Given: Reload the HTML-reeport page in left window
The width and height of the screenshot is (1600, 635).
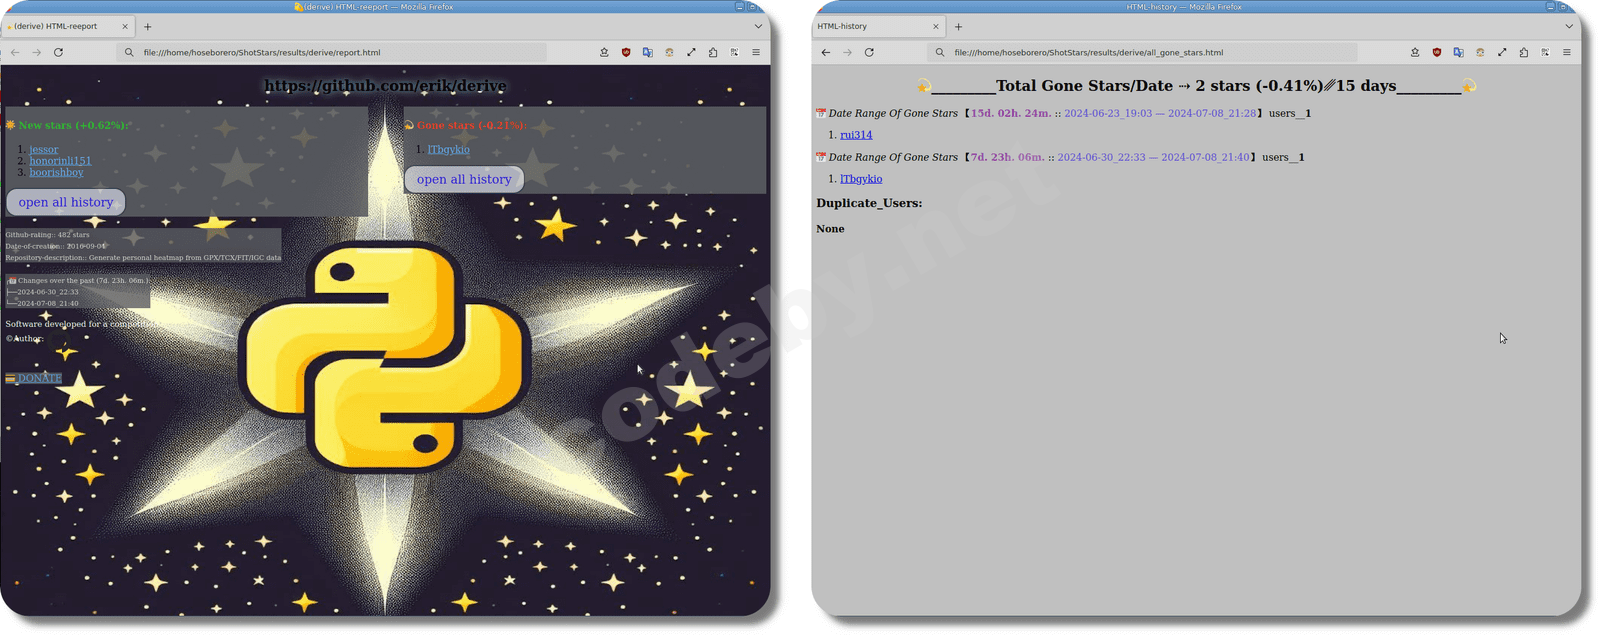Looking at the screenshot, I should tap(59, 52).
